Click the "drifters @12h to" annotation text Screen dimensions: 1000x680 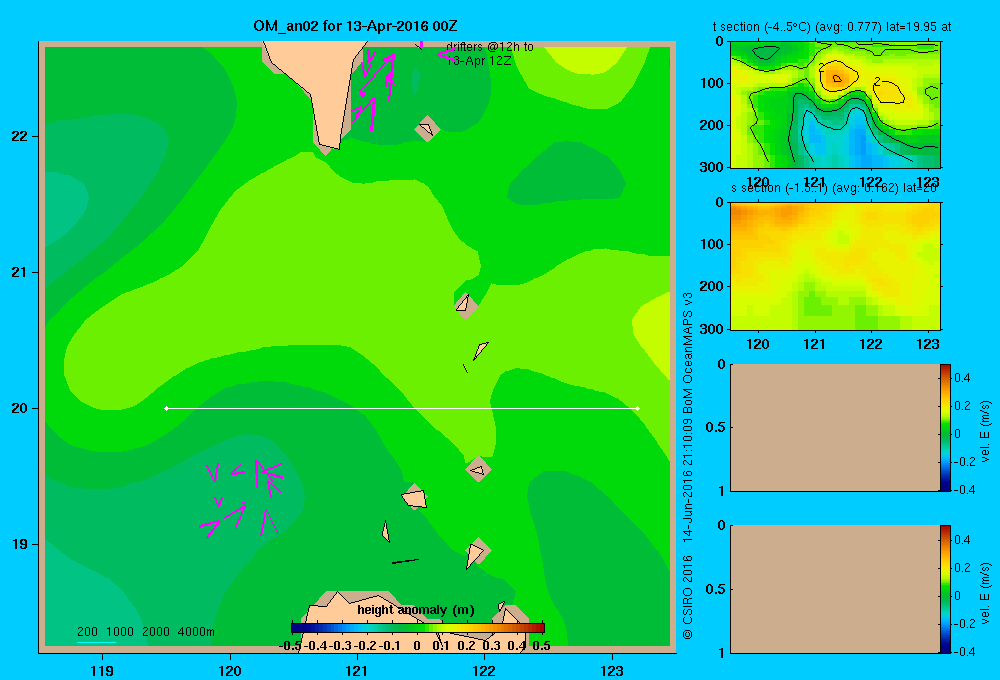coord(490,47)
